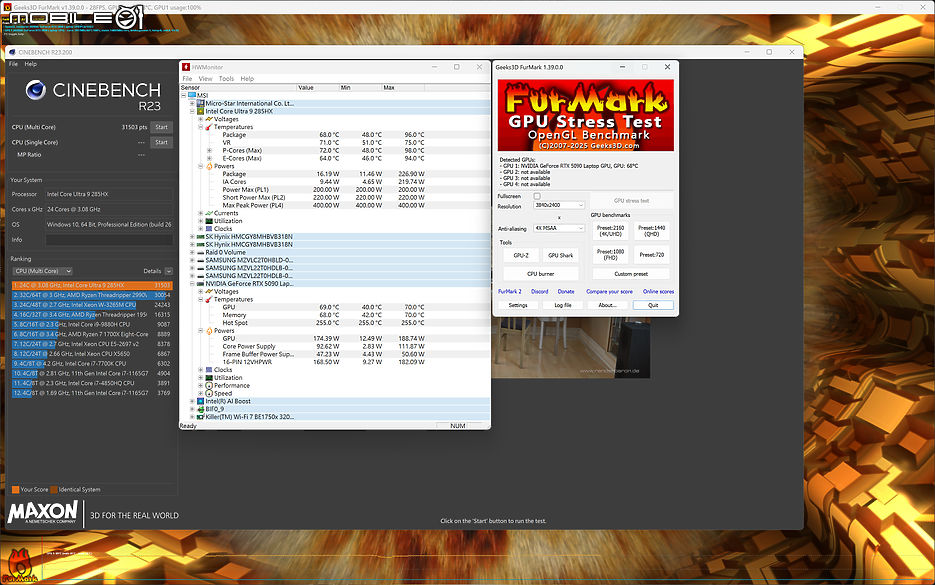
Task: Click the Killer Wi-Fi 7 network adapter icon
Action: [x=201, y=417]
